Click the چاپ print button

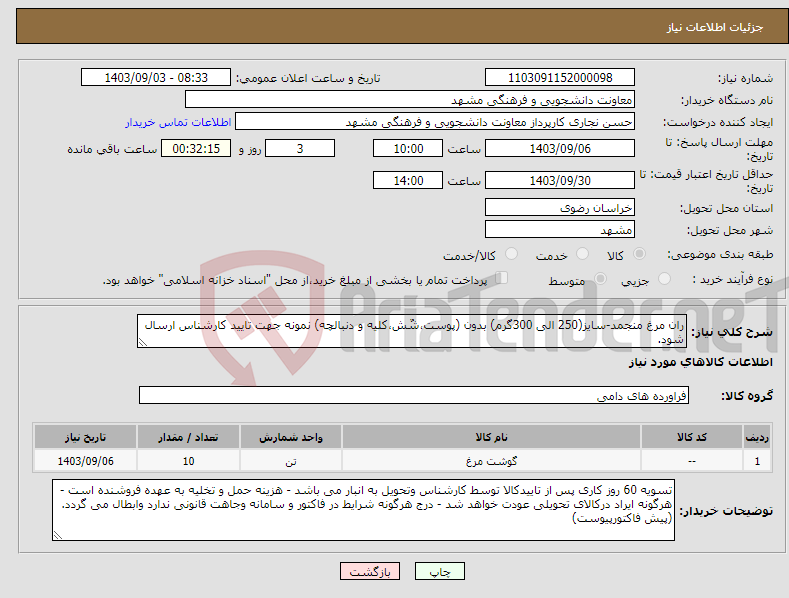tap(439, 571)
